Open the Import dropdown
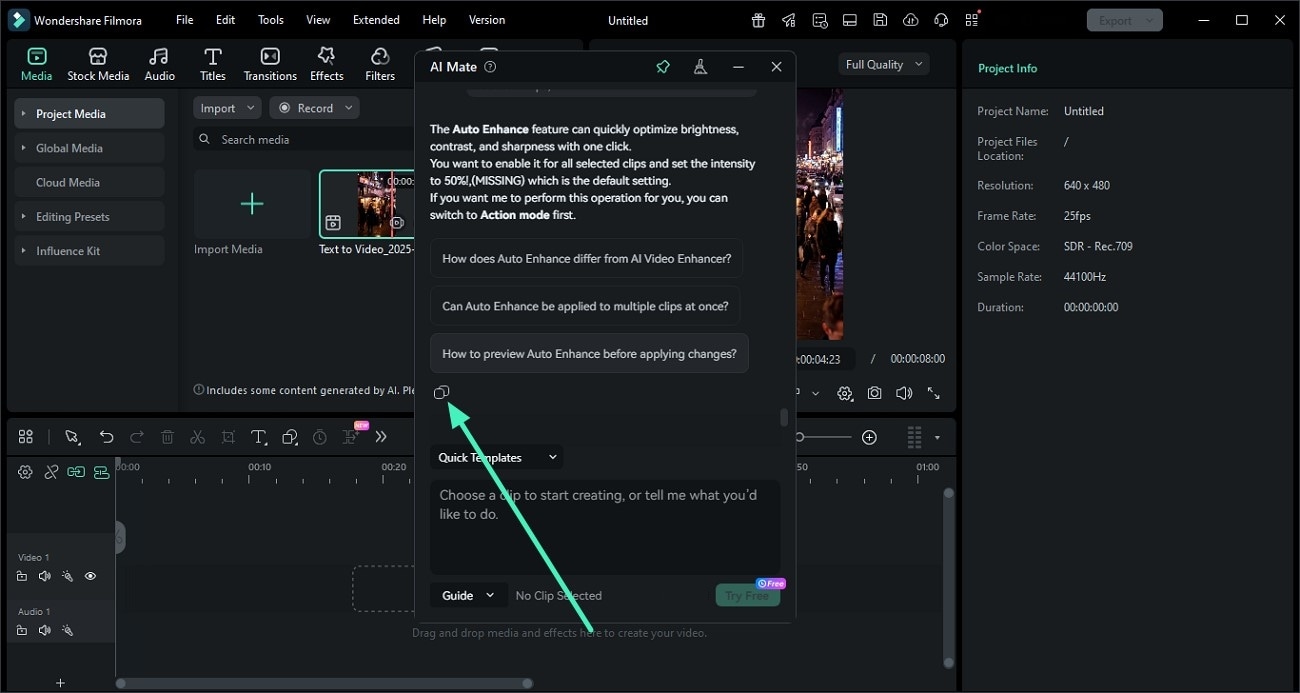 coord(227,108)
